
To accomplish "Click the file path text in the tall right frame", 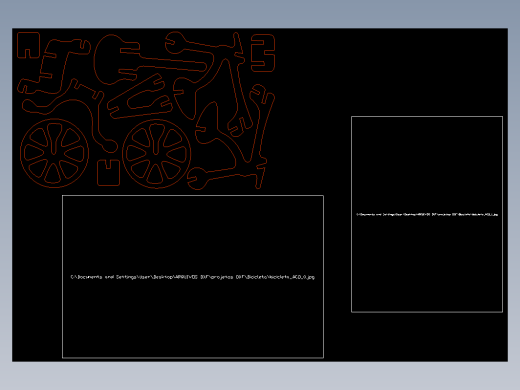I will 427,215.
